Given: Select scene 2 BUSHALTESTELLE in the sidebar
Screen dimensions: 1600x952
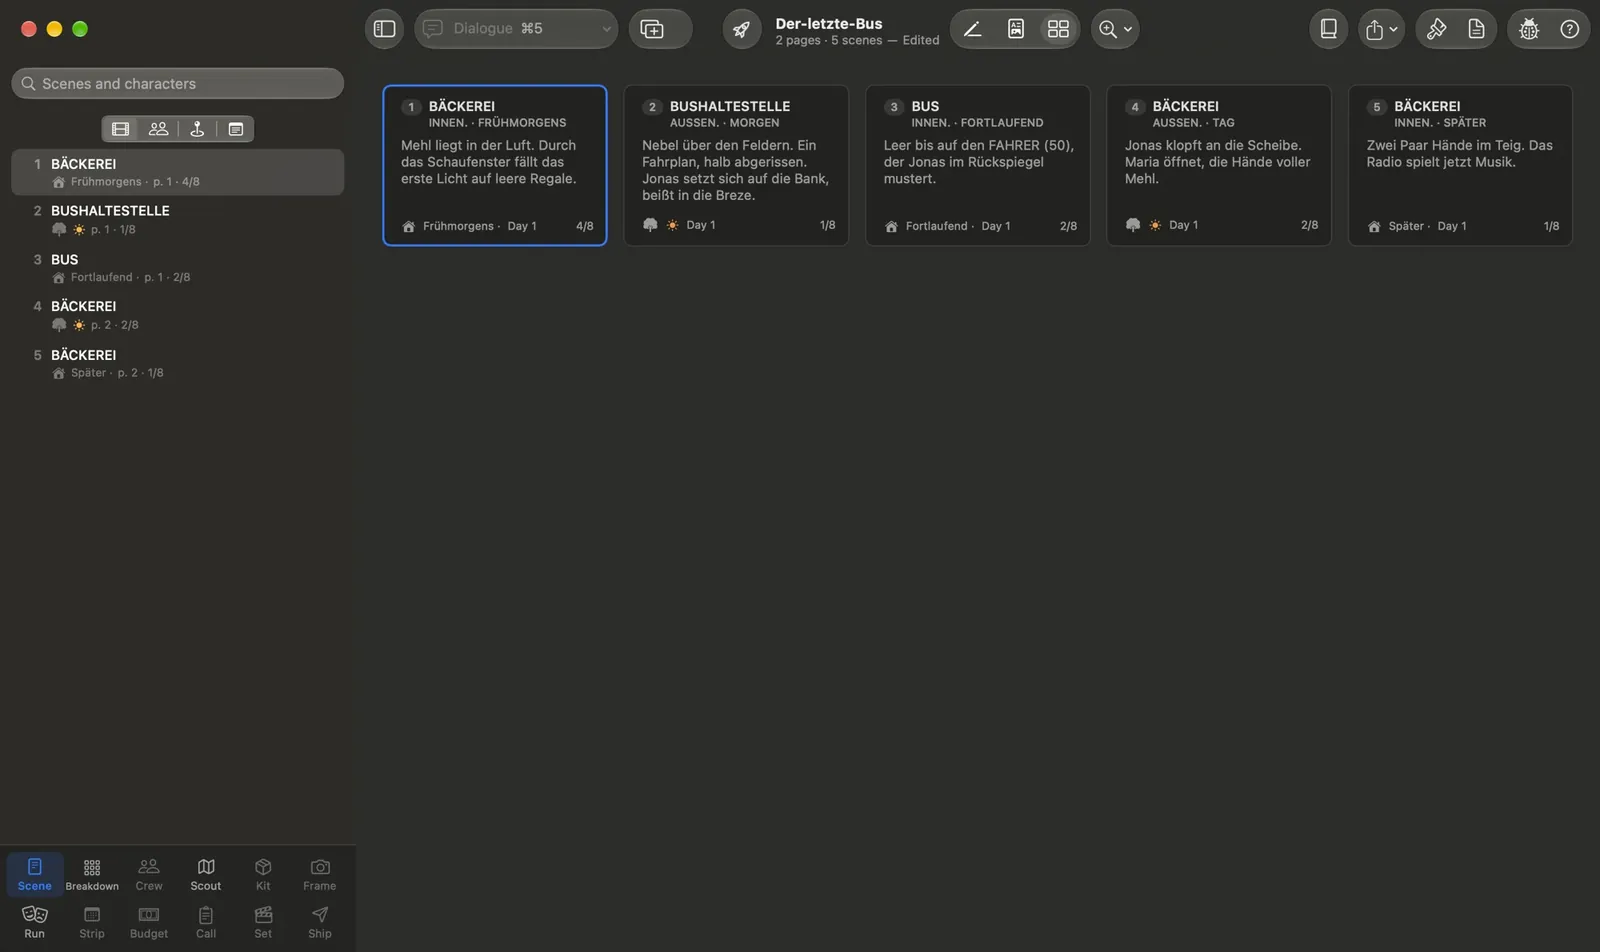Looking at the screenshot, I should pos(178,220).
